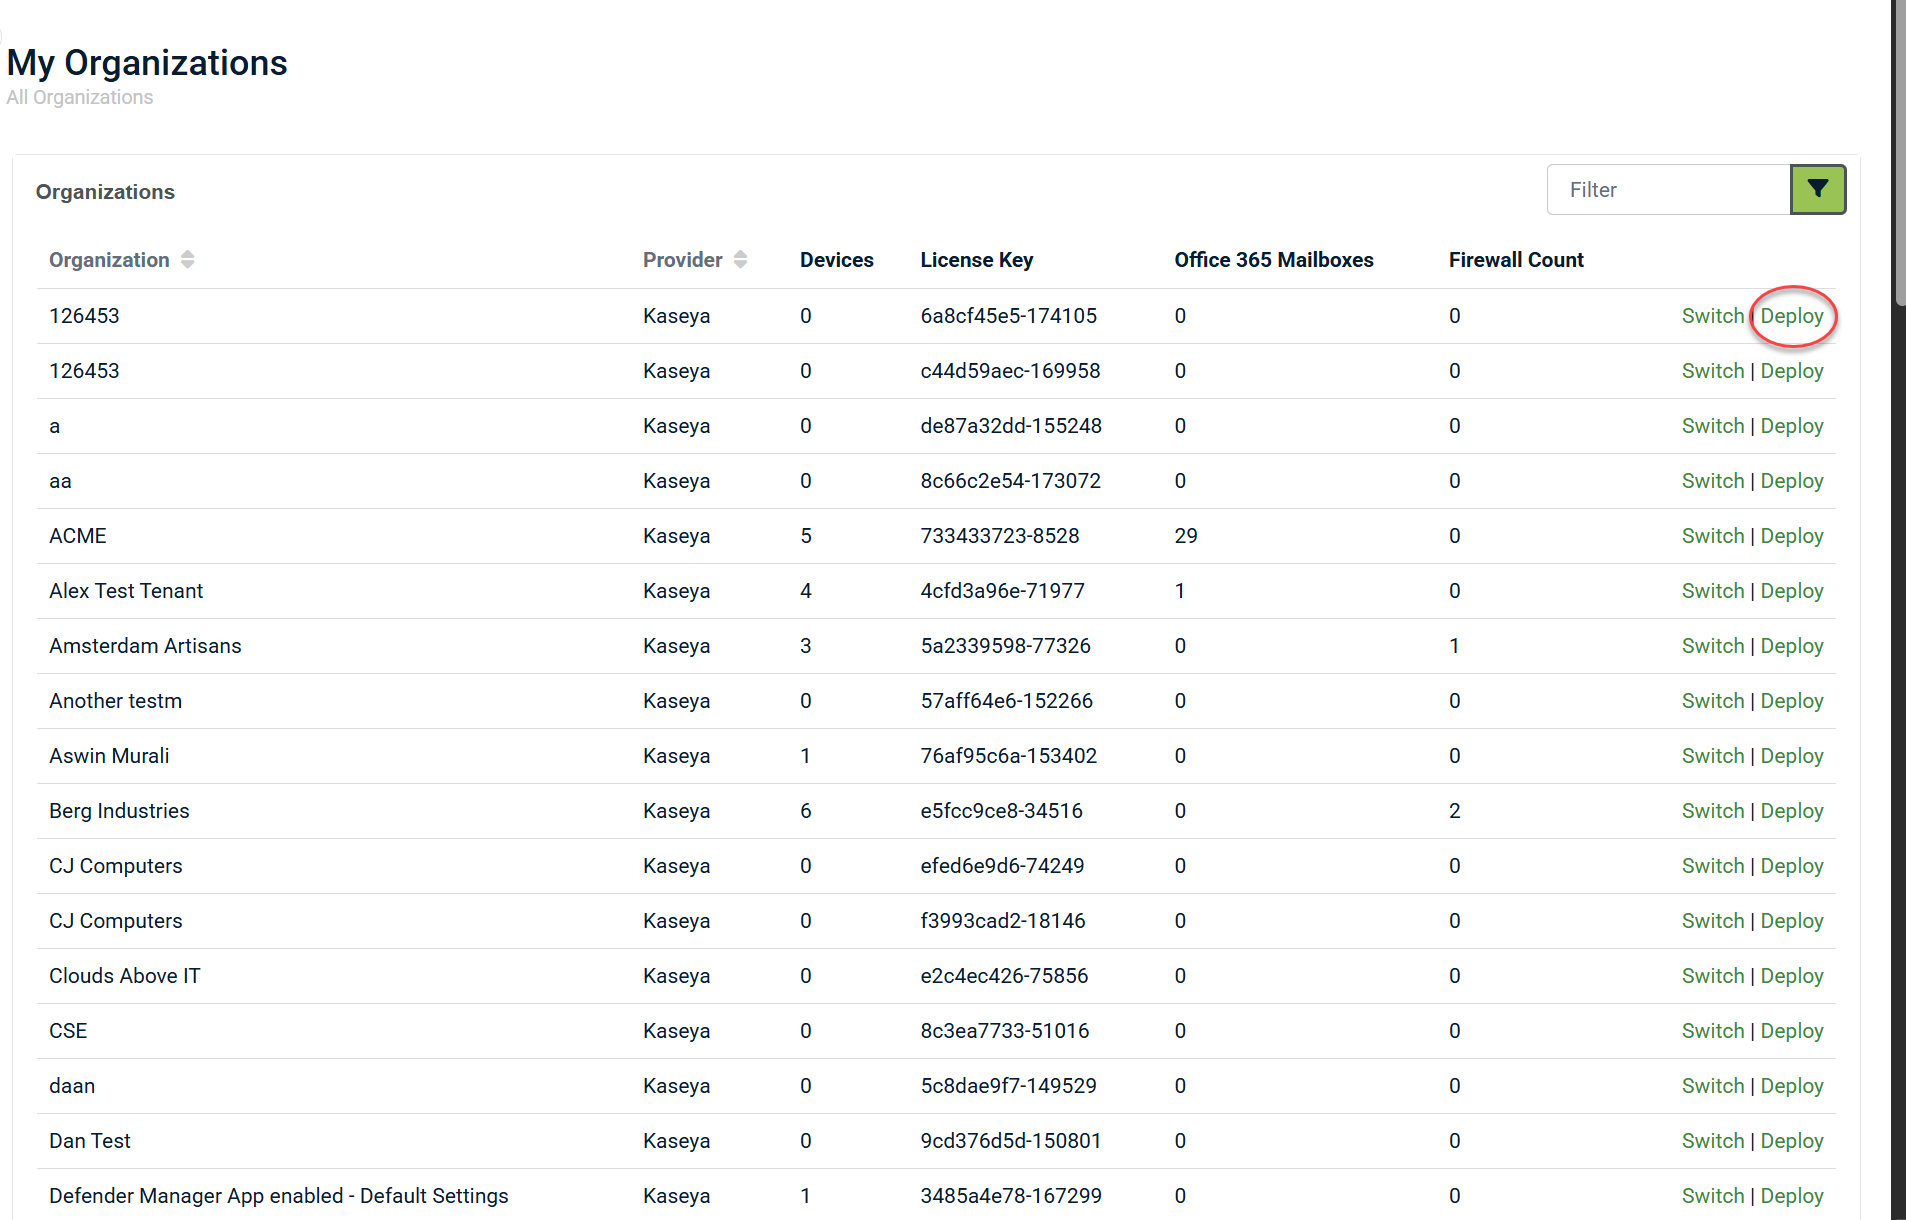This screenshot has width=1906, height=1220.
Task: Deploy to Clouds Above IT
Action: 1791,976
